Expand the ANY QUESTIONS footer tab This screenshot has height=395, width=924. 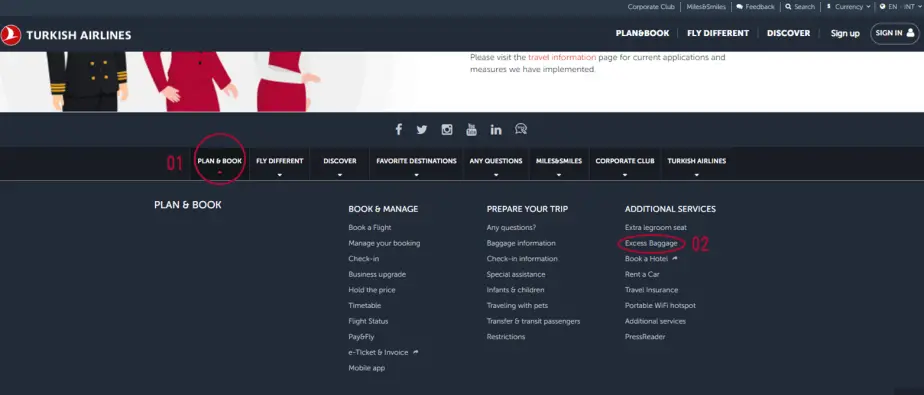tap(496, 164)
